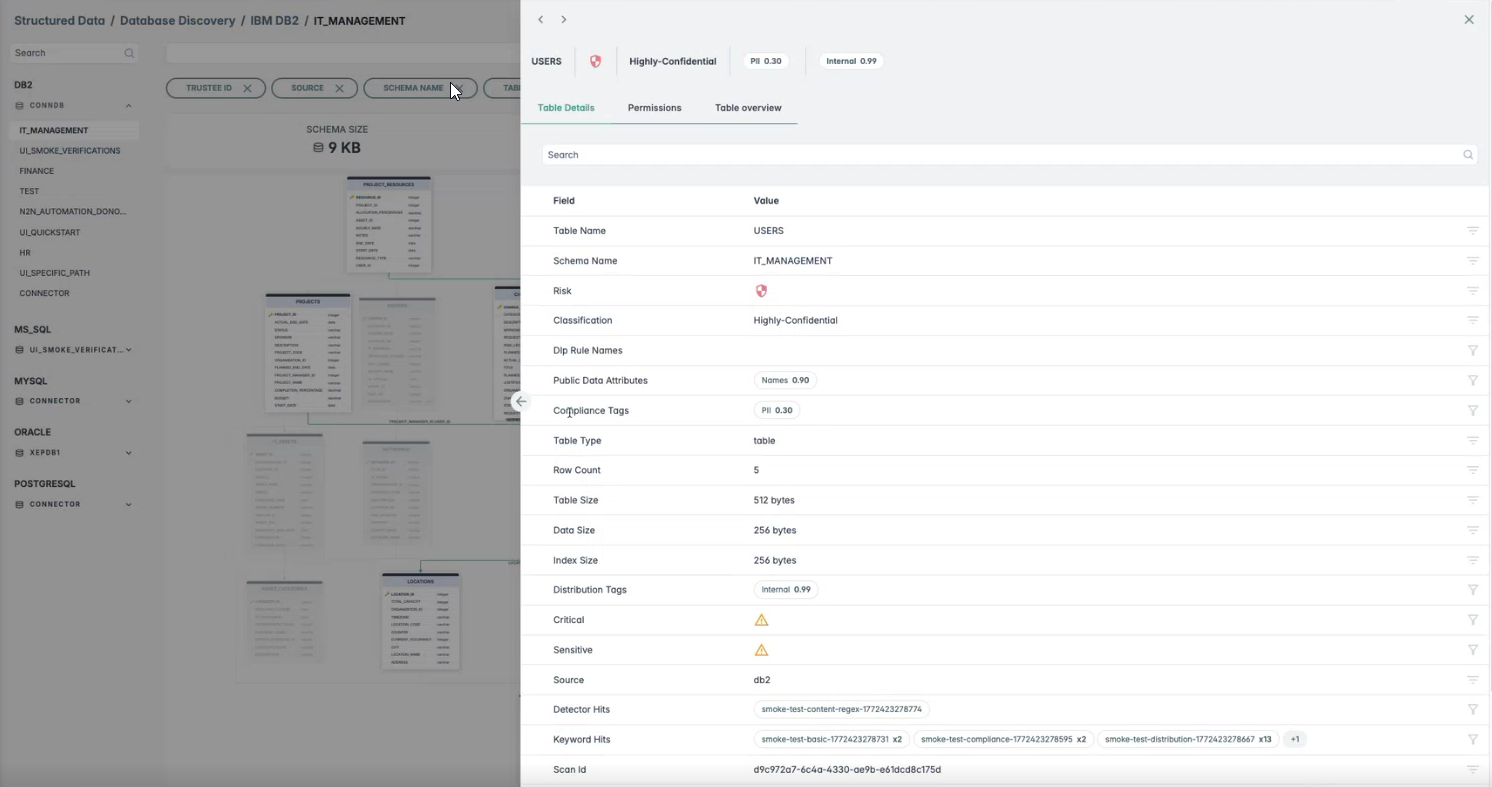Expand the PostgreSQL CONNECTOR node
1492x787 pixels.
pyautogui.click(x=128, y=504)
